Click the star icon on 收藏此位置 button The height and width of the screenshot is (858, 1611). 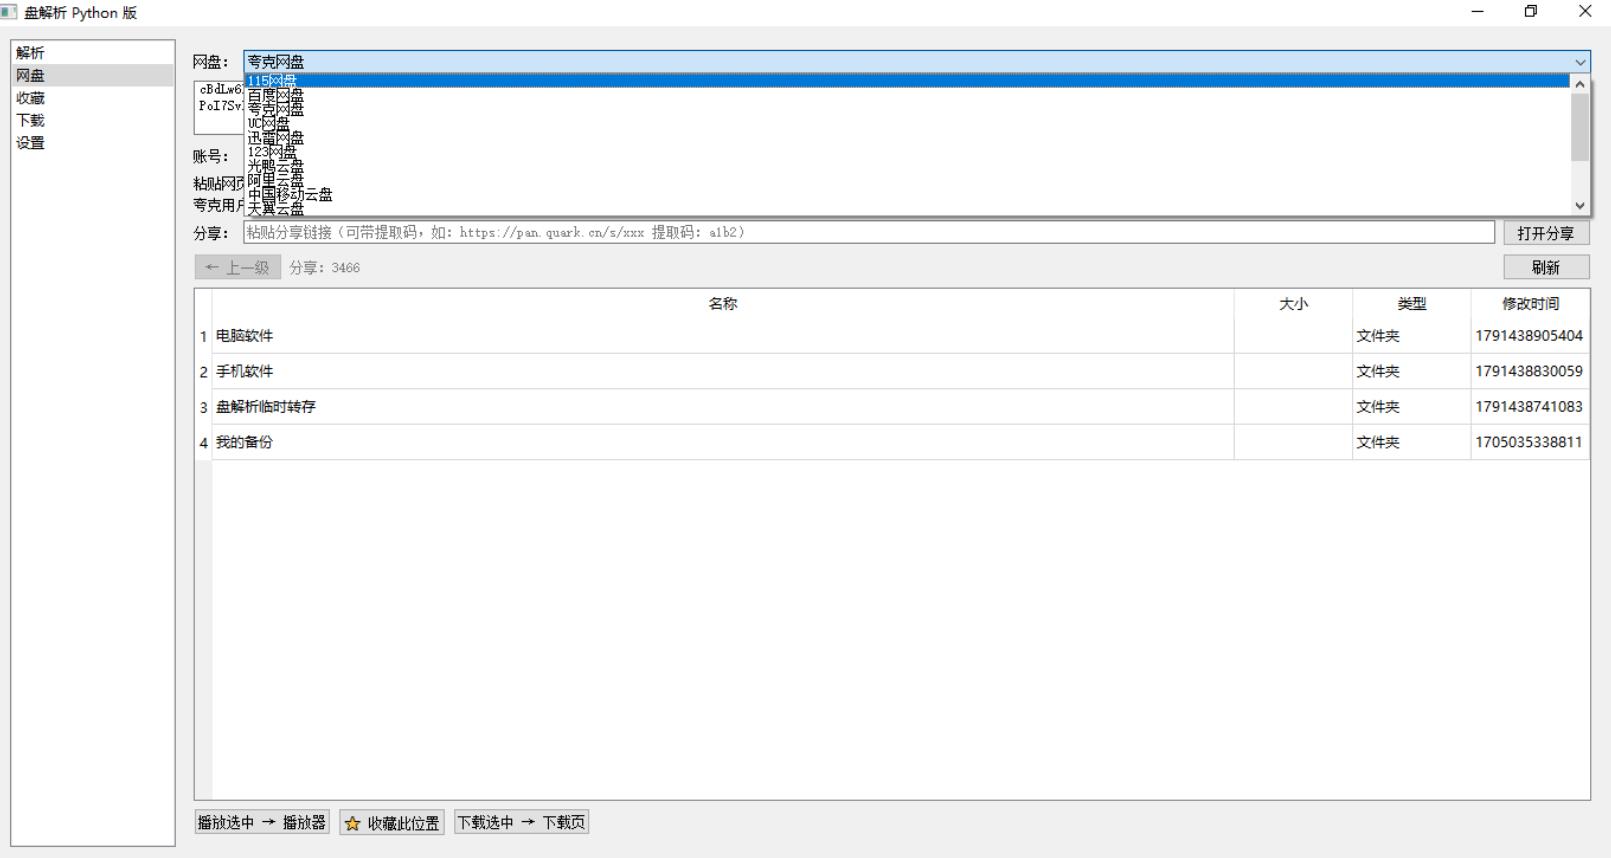[x=352, y=823]
